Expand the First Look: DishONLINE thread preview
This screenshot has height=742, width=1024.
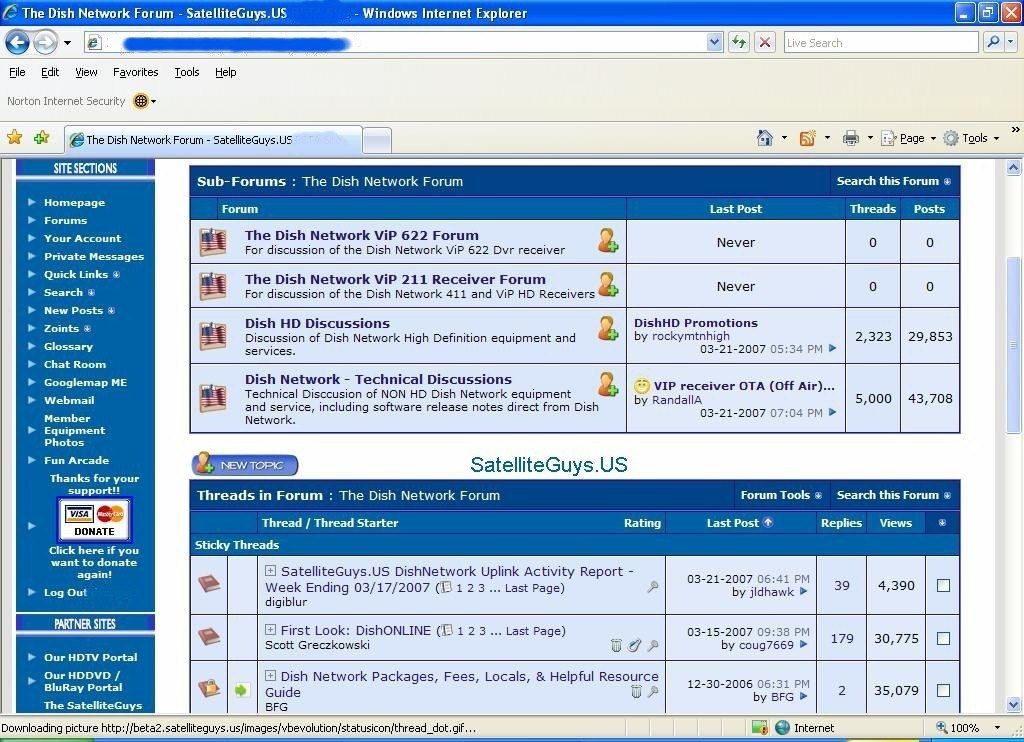[x=270, y=630]
